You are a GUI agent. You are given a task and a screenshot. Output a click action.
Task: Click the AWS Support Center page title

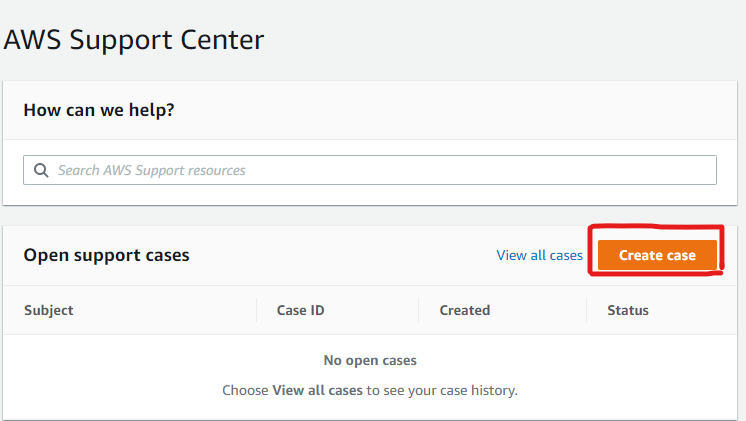(134, 40)
